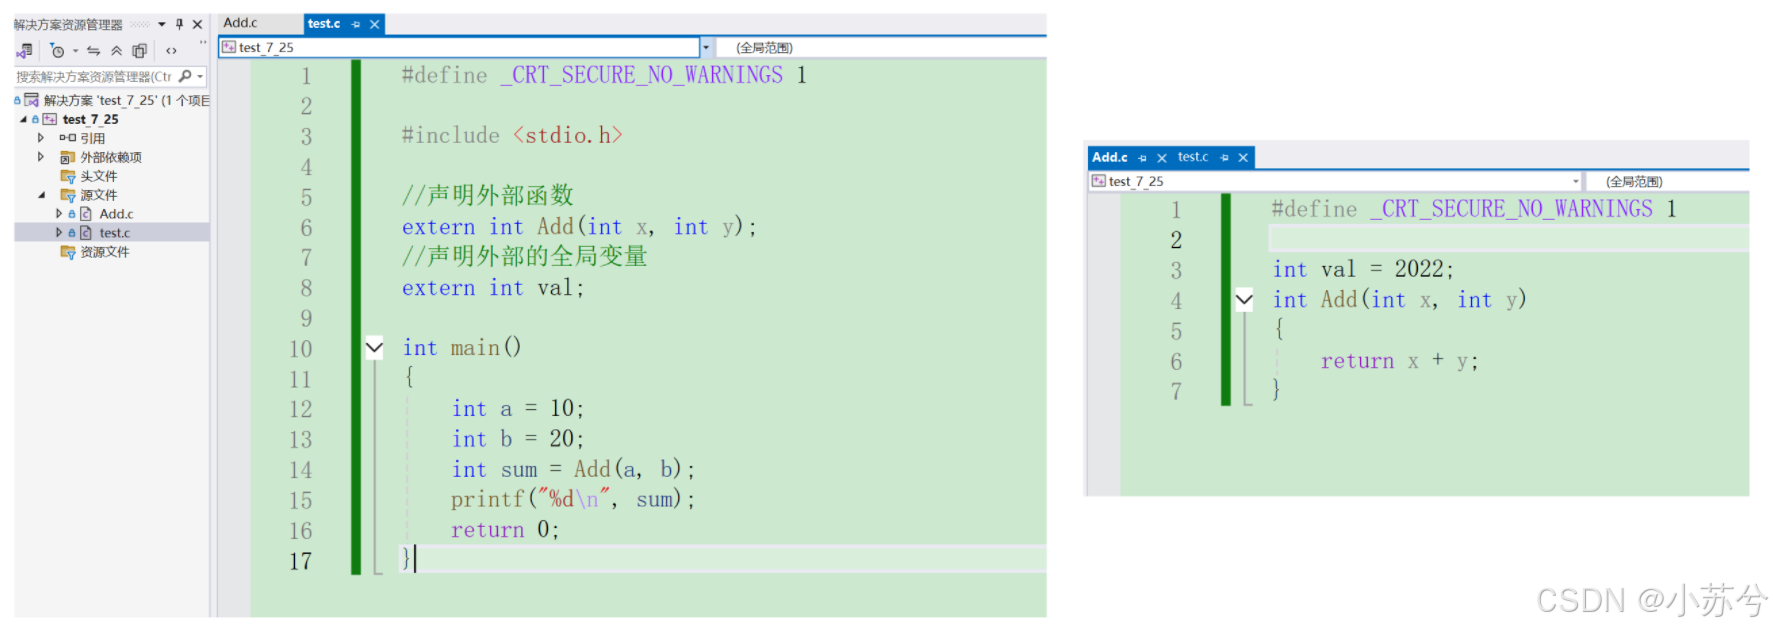Select test.c in Solution Explorer
The image size is (1773, 630).
point(114,233)
